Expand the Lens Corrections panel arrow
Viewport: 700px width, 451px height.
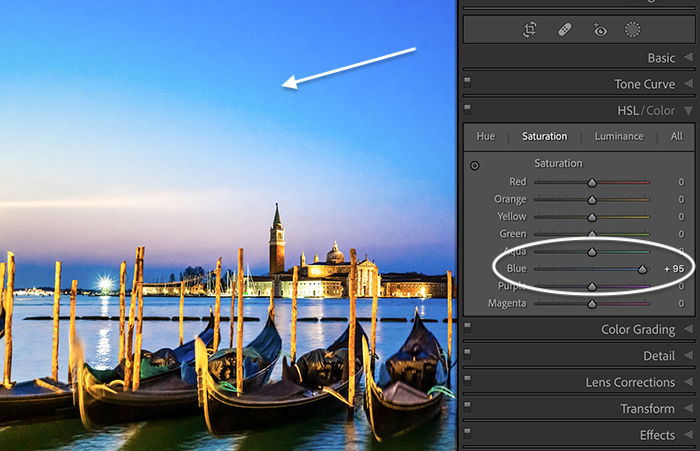point(688,382)
